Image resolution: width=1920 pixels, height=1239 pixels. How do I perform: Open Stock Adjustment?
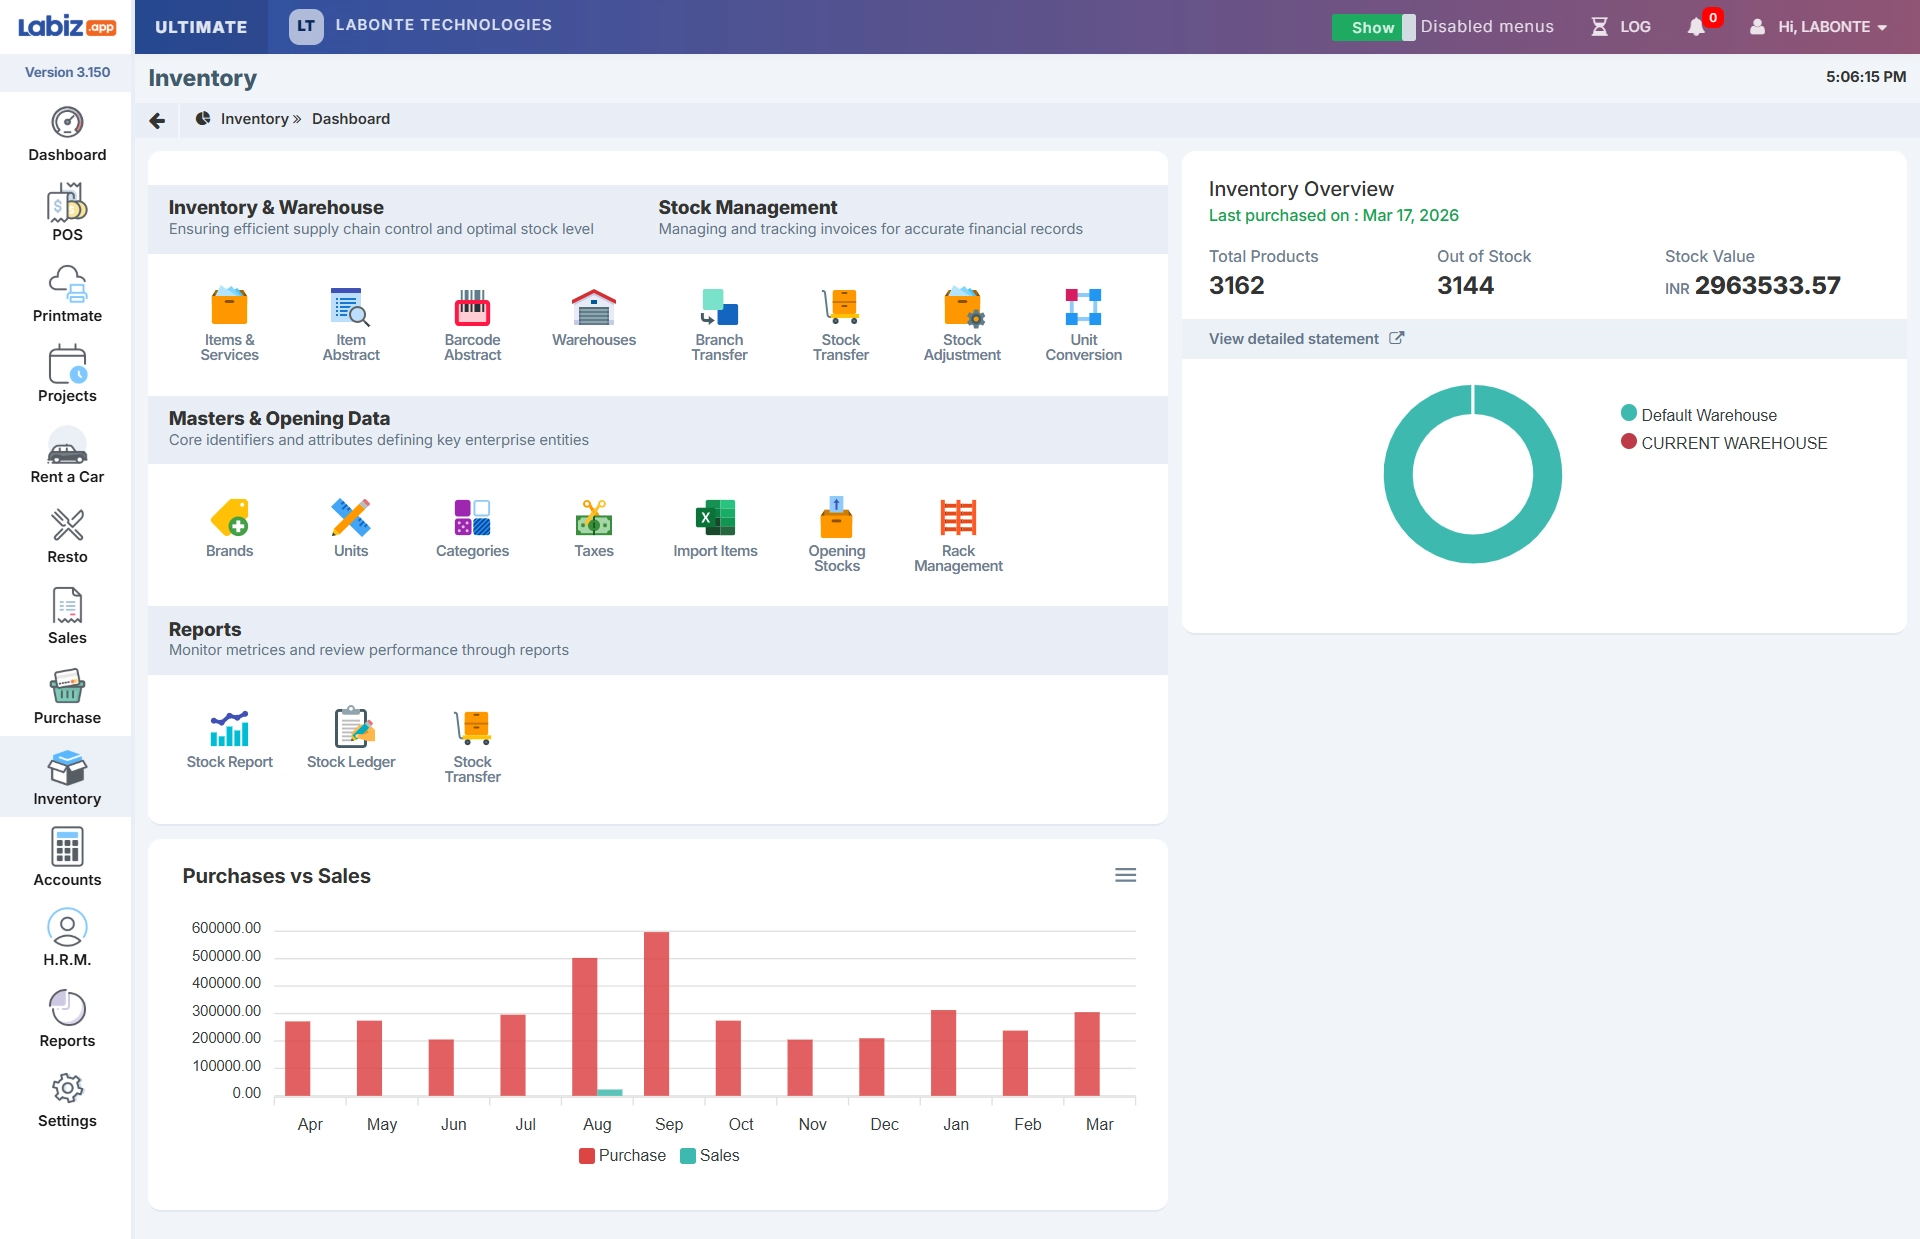click(962, 324)
